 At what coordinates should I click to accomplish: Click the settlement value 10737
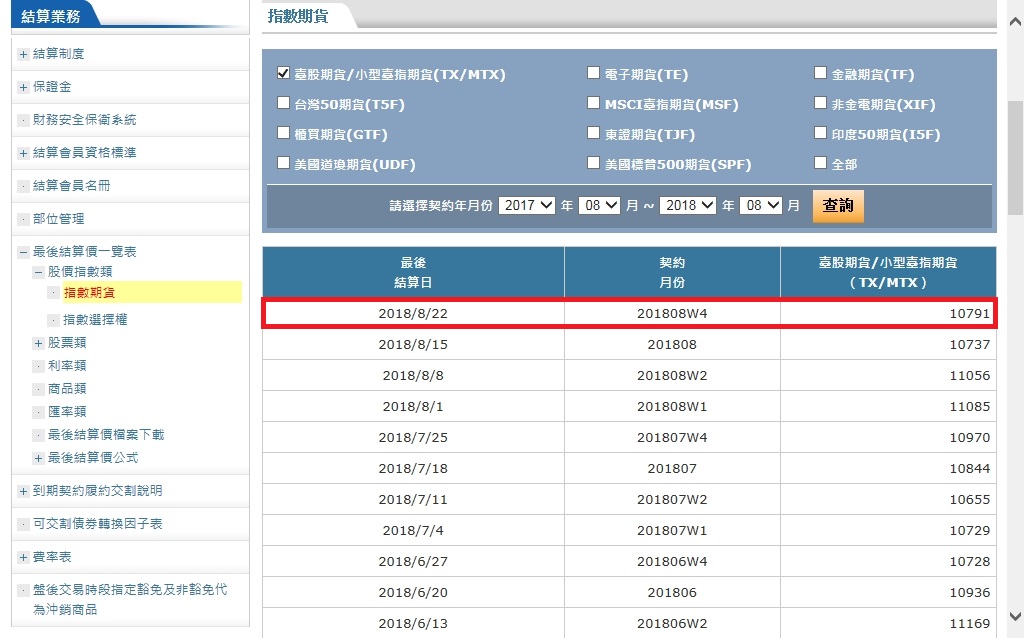point(970,344)
